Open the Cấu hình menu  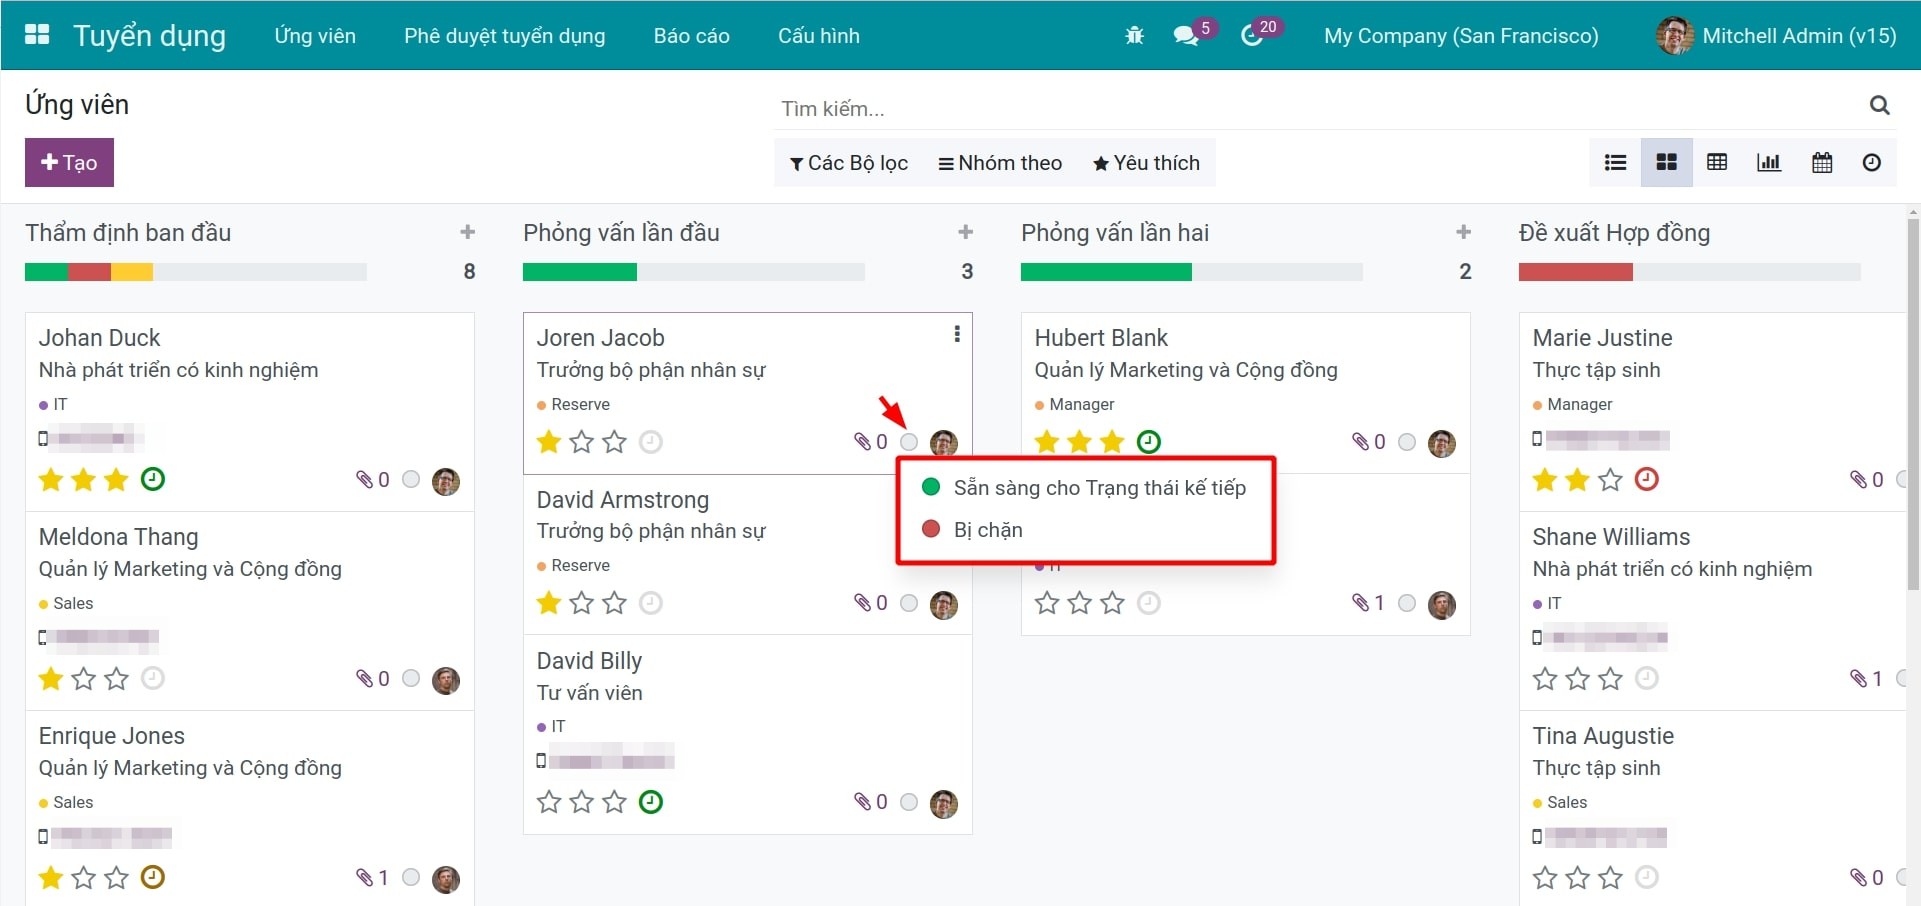point(818,35)
